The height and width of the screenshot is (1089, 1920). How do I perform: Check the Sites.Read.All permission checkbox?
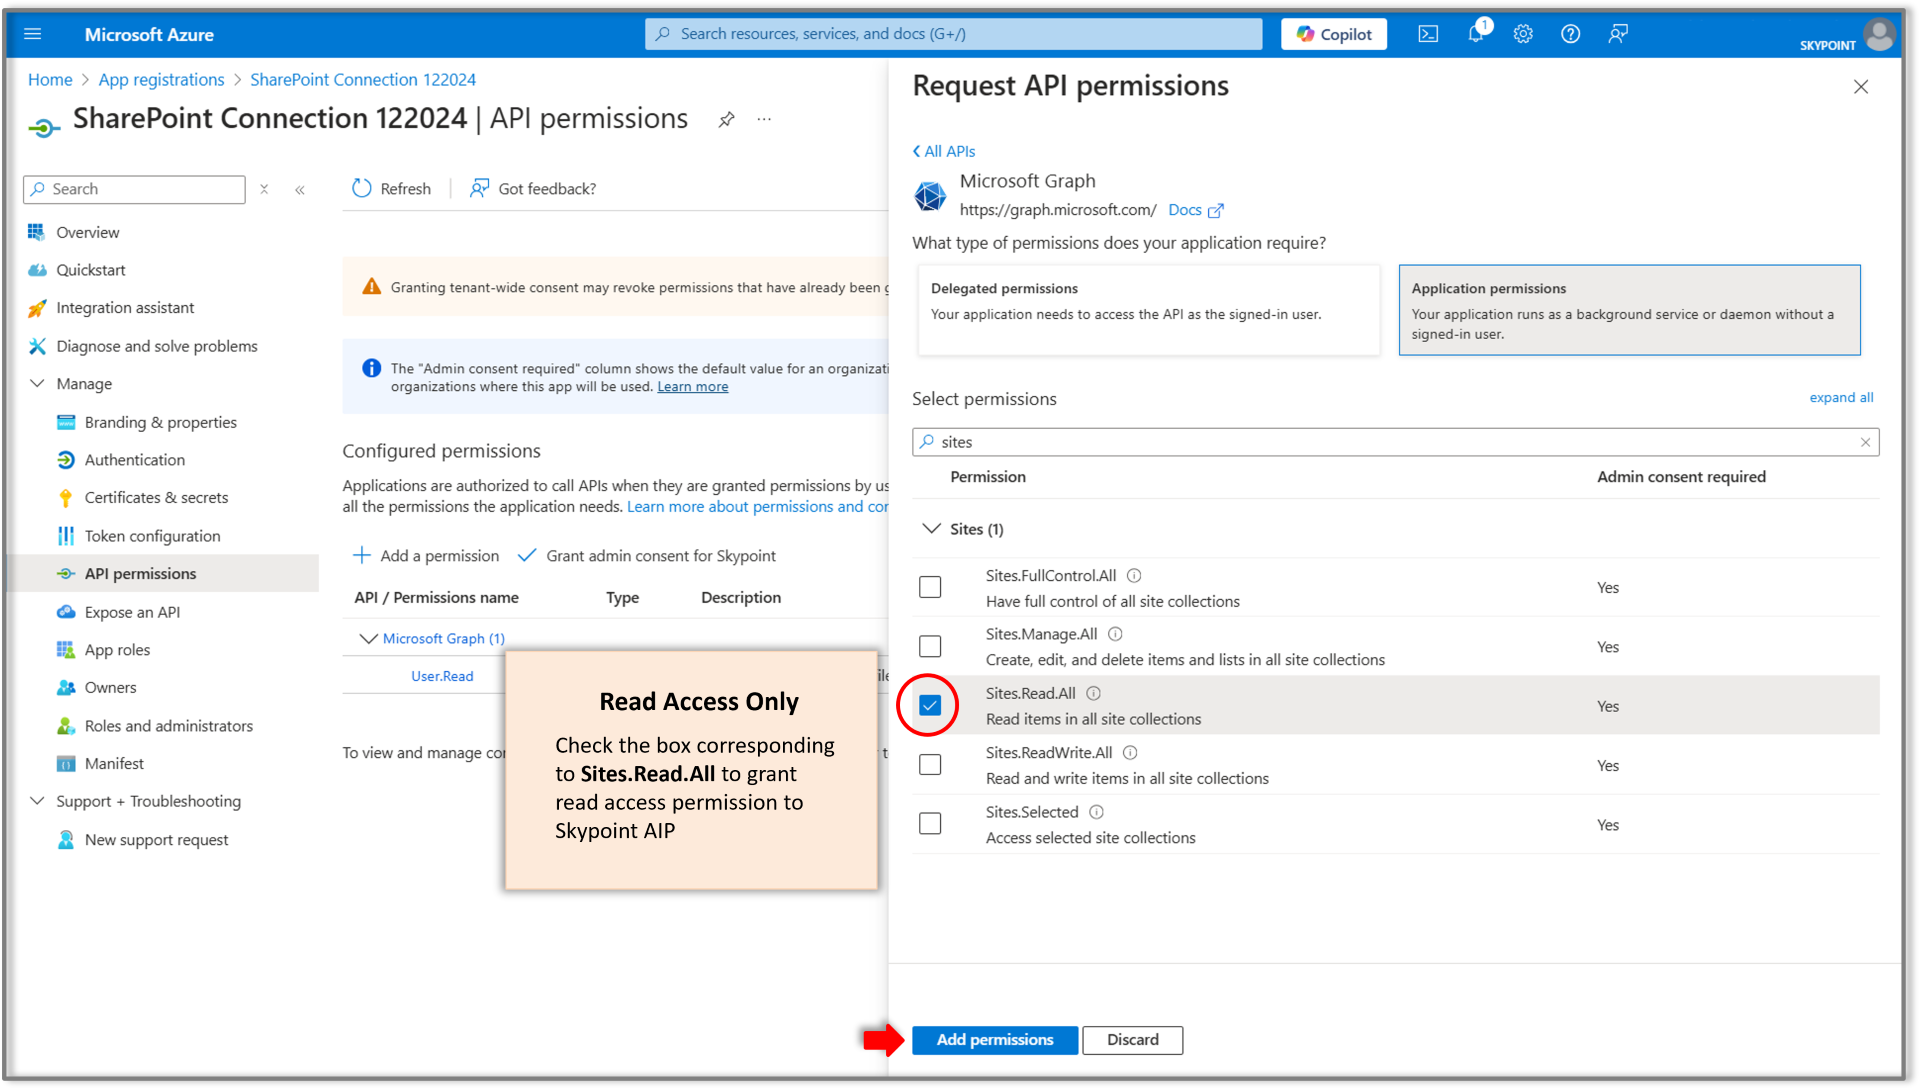[931, 705]
